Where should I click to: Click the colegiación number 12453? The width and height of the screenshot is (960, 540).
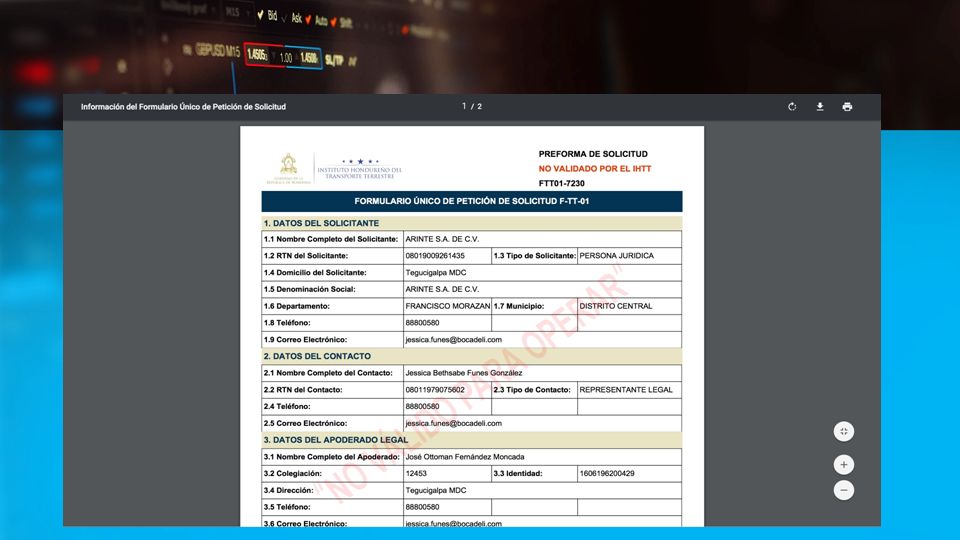[416, 474]
